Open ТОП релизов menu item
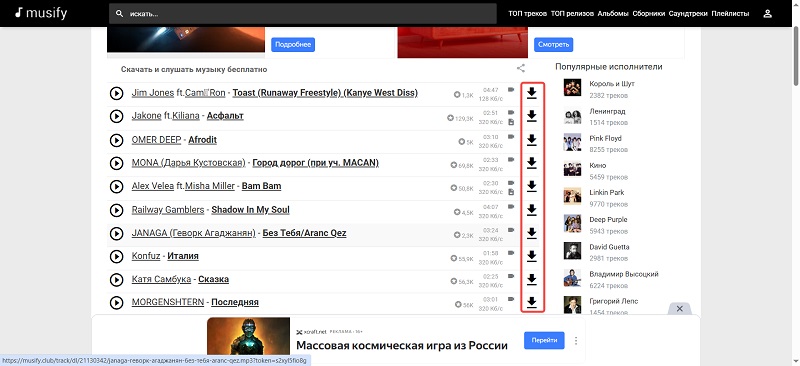The width and height of the screenshot is (800, 366). [x=572, y=14]
